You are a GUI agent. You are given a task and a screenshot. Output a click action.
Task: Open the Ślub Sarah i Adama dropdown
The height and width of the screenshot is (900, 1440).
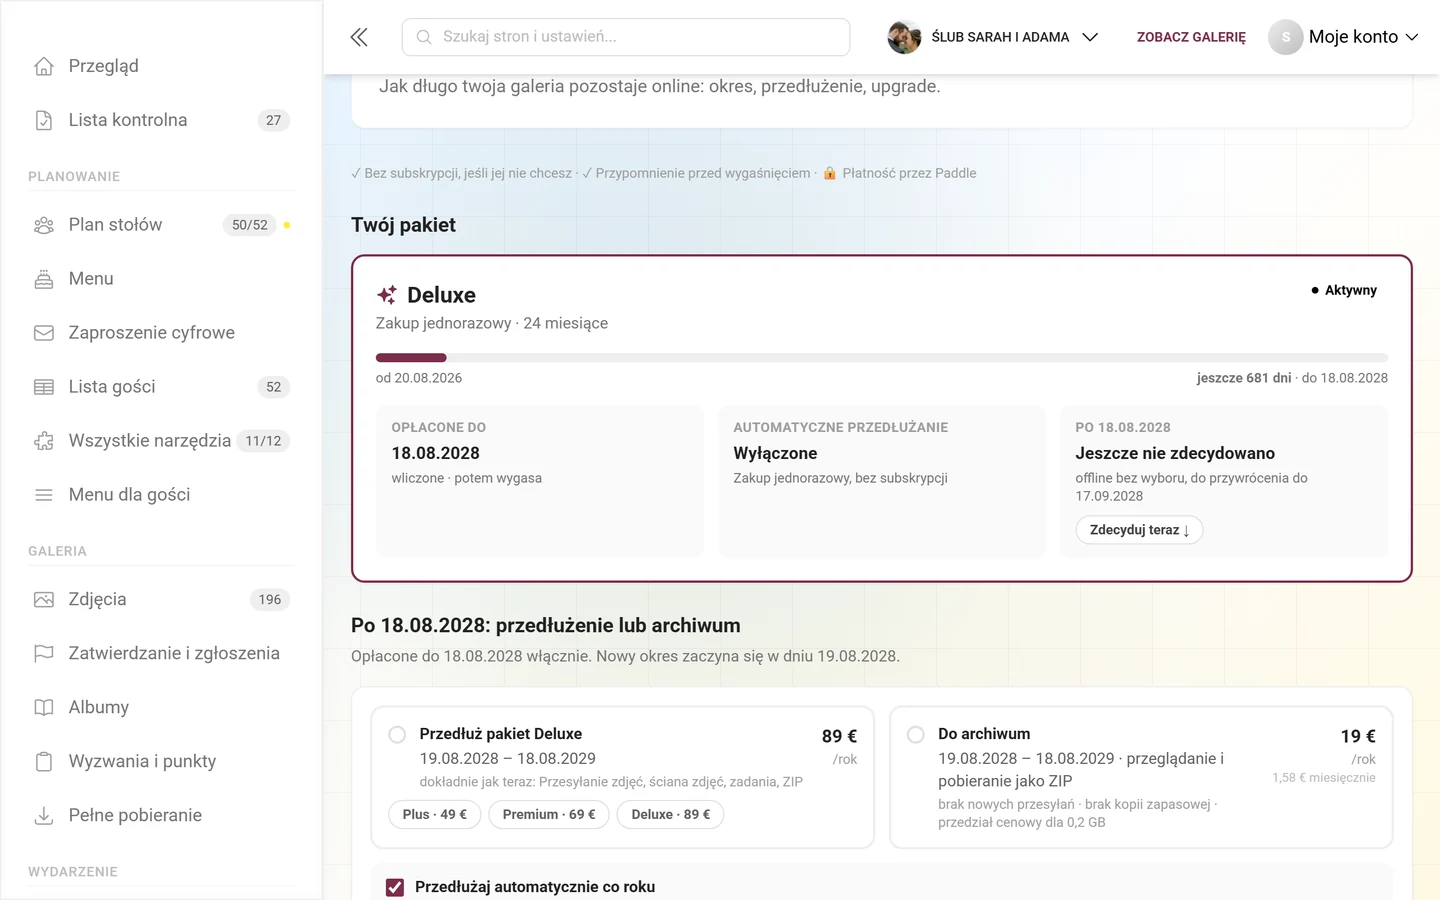click(x=993, y=37)
